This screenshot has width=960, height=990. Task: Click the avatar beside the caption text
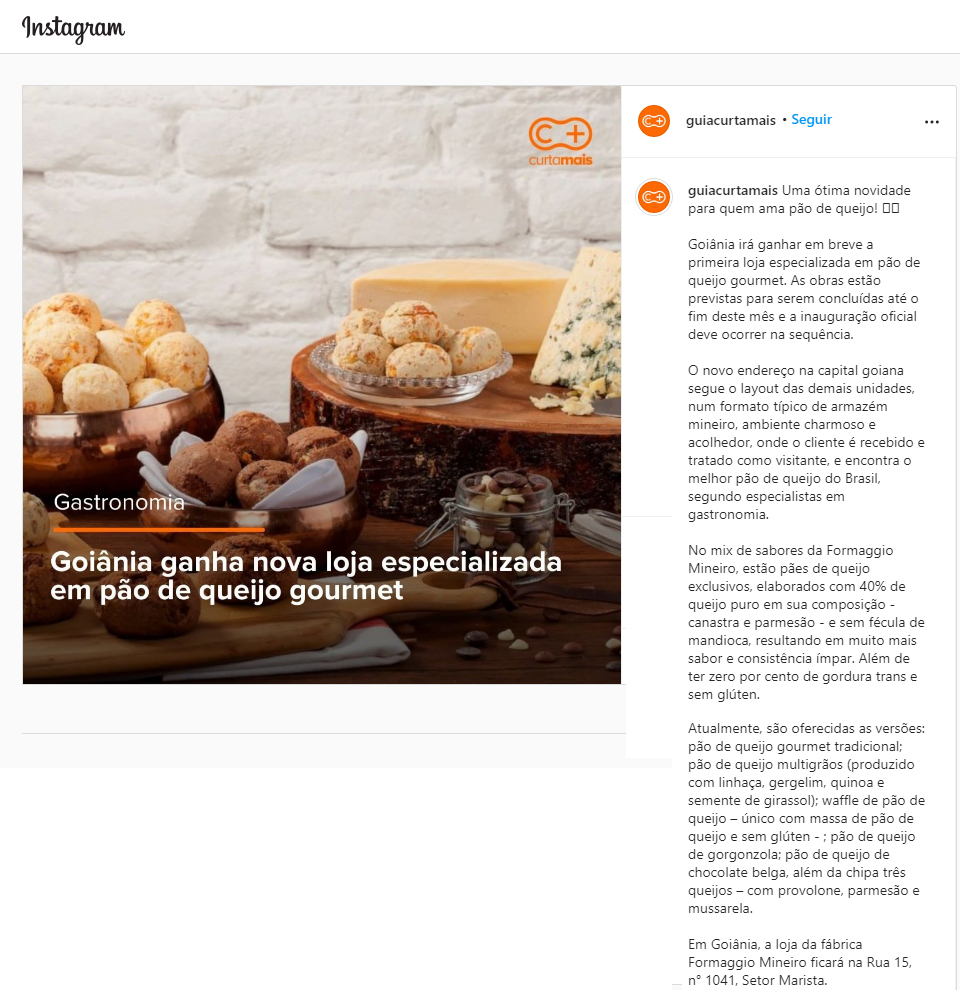tap(654, 197)
